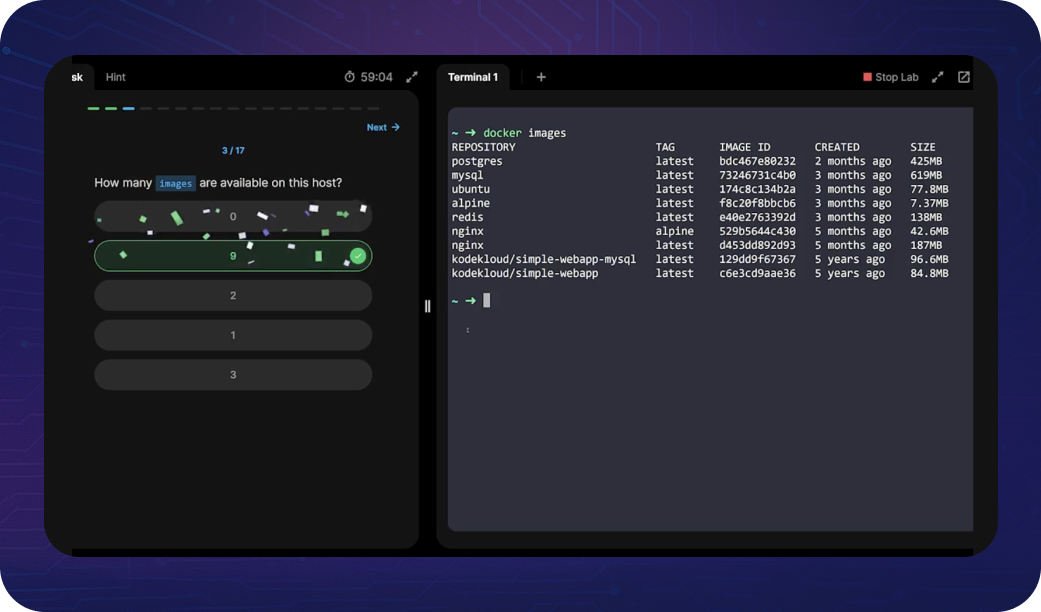Click the REPOSITORY column header
This screenshot has width=1041, height=612.
click(x=483, y=147)
